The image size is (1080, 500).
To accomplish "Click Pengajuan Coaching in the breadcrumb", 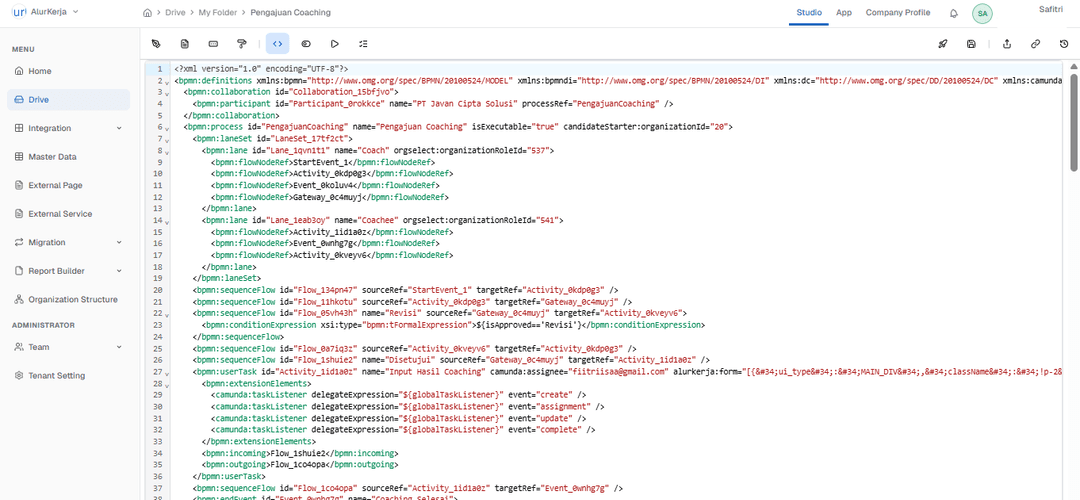I will [290, 12].
